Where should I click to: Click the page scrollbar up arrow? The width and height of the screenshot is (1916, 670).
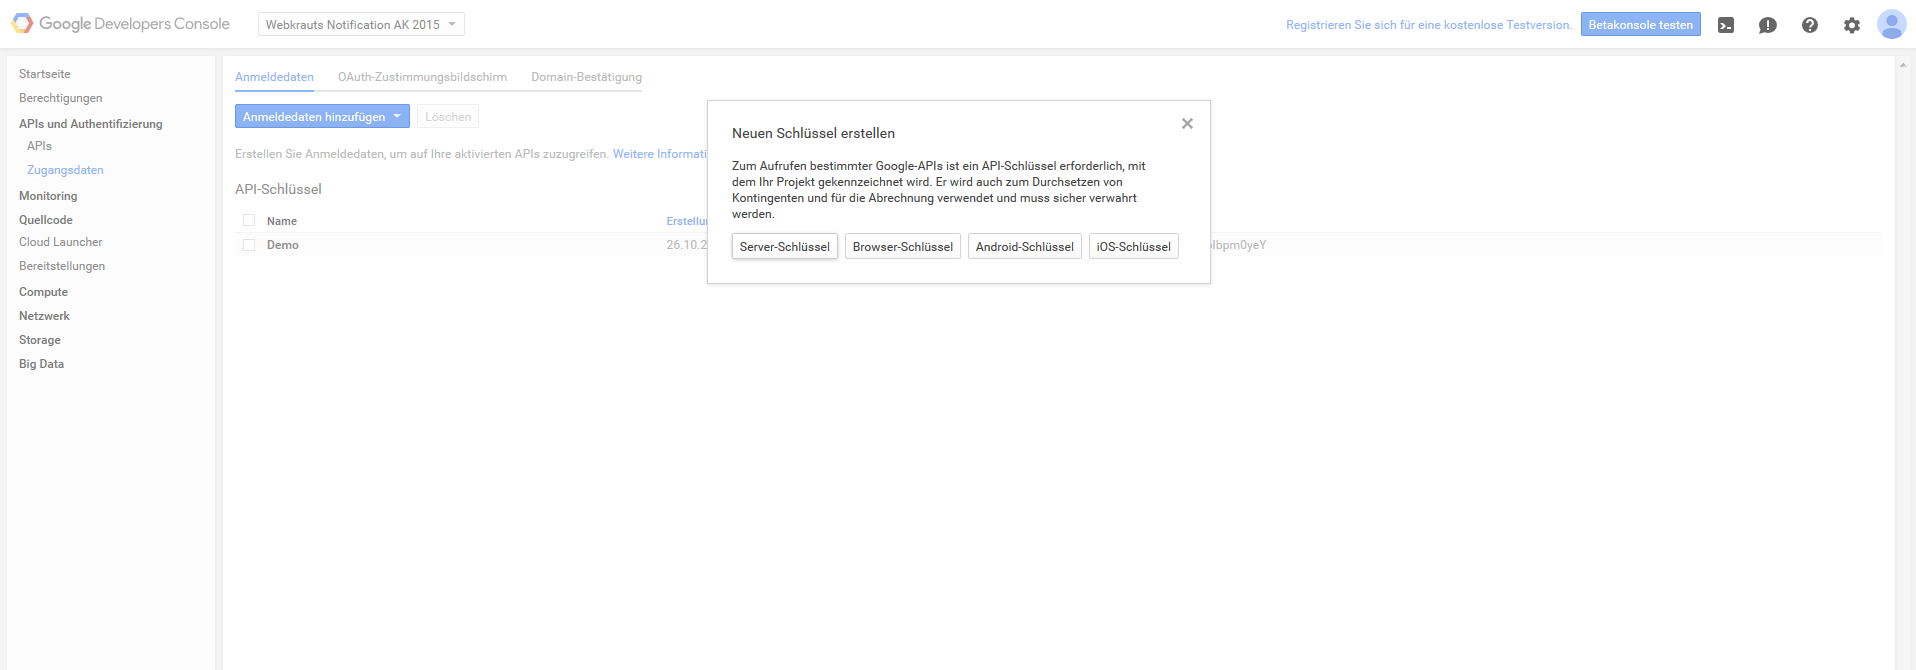tap(1903, 64)
